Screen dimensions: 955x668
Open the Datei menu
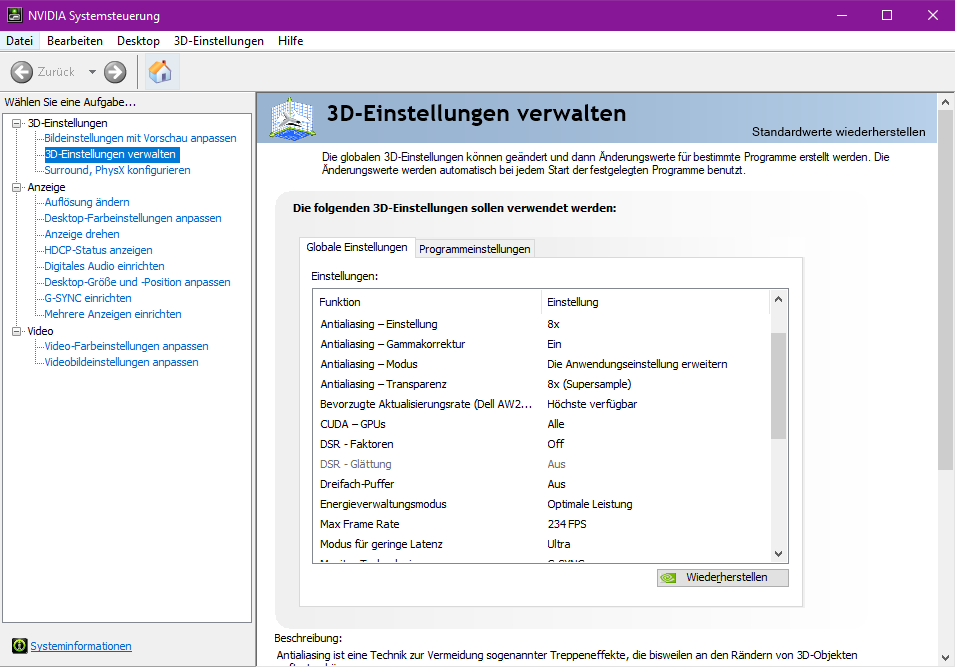coord(19,41)
